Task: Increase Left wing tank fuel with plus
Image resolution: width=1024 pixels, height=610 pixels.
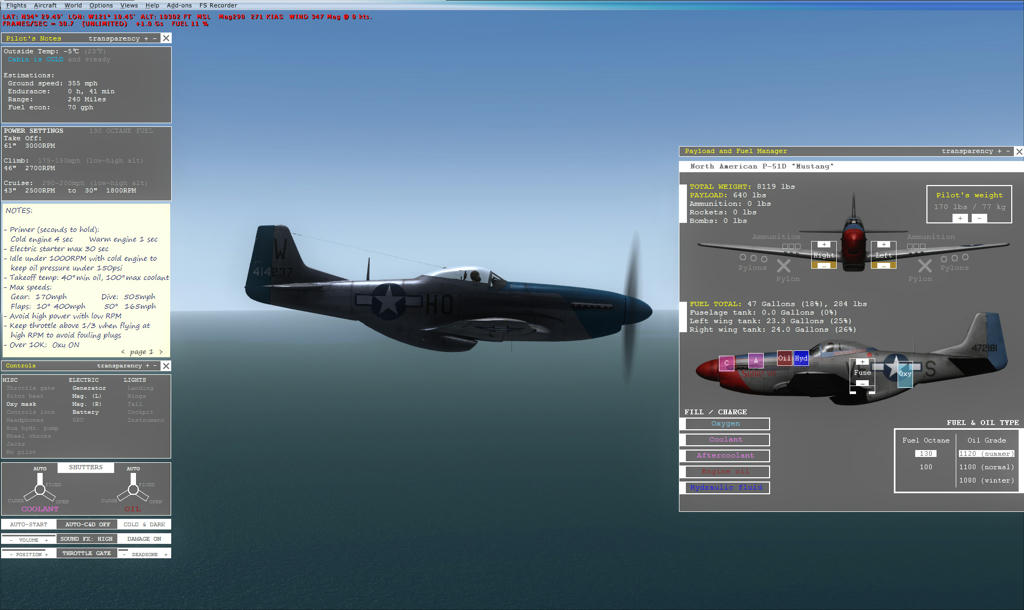Action: pyautogui.click(x=884, y=244)
